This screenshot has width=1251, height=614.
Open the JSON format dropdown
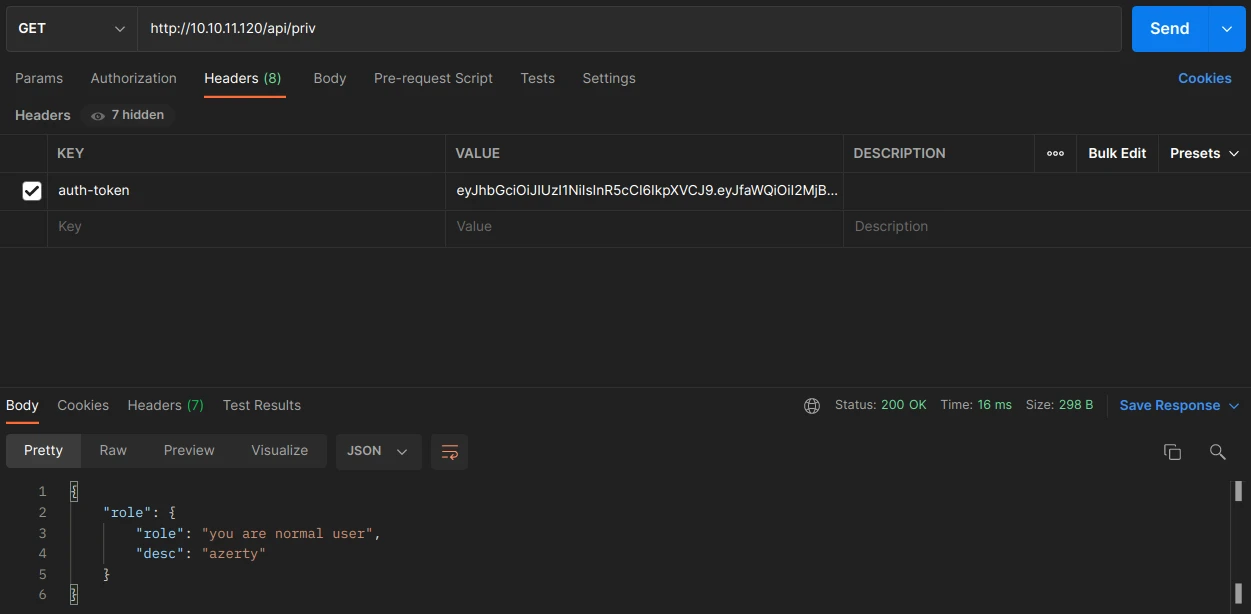tap(378, 451)
